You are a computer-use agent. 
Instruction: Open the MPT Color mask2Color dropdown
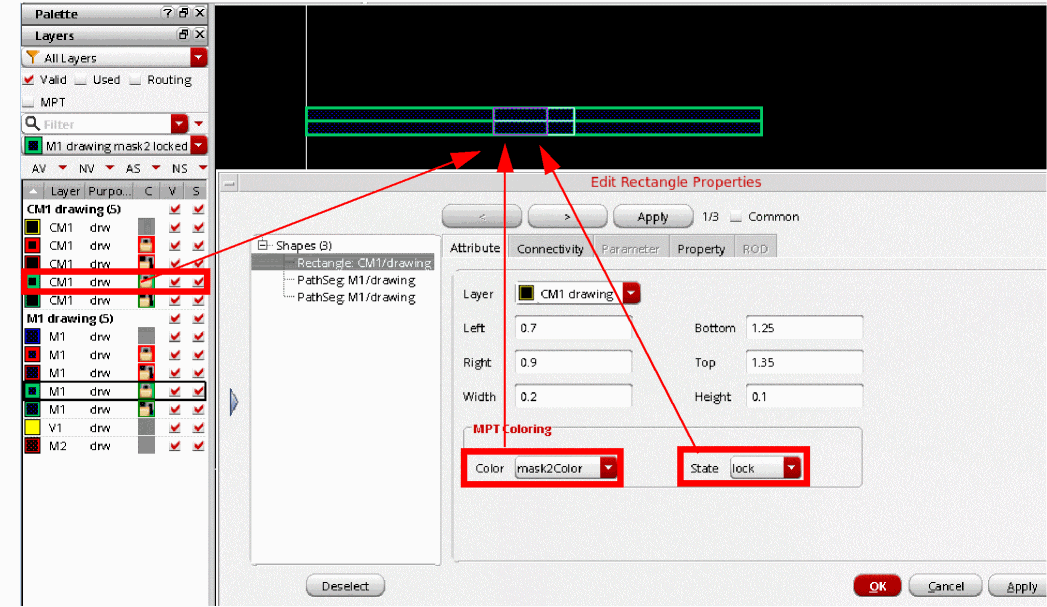[x=608, y=467]
